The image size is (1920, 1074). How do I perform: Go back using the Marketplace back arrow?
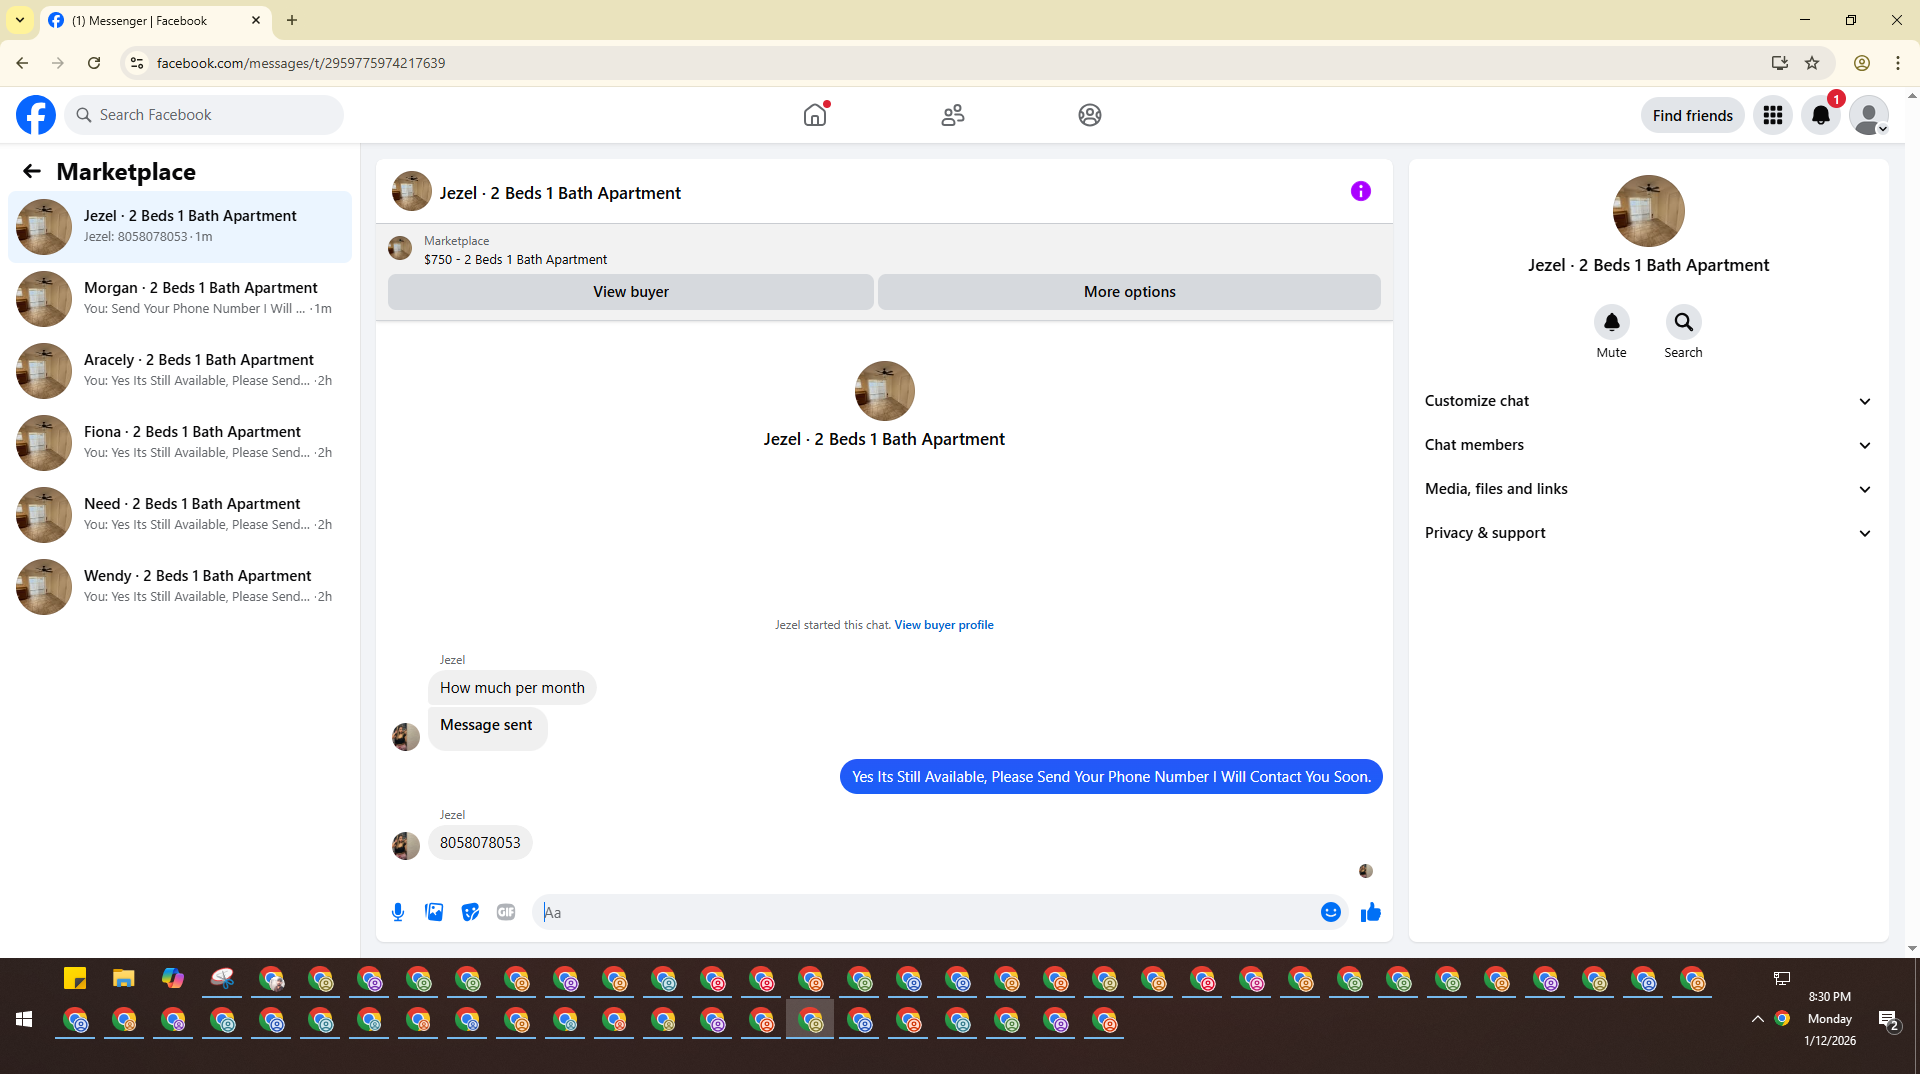(32, 171)
